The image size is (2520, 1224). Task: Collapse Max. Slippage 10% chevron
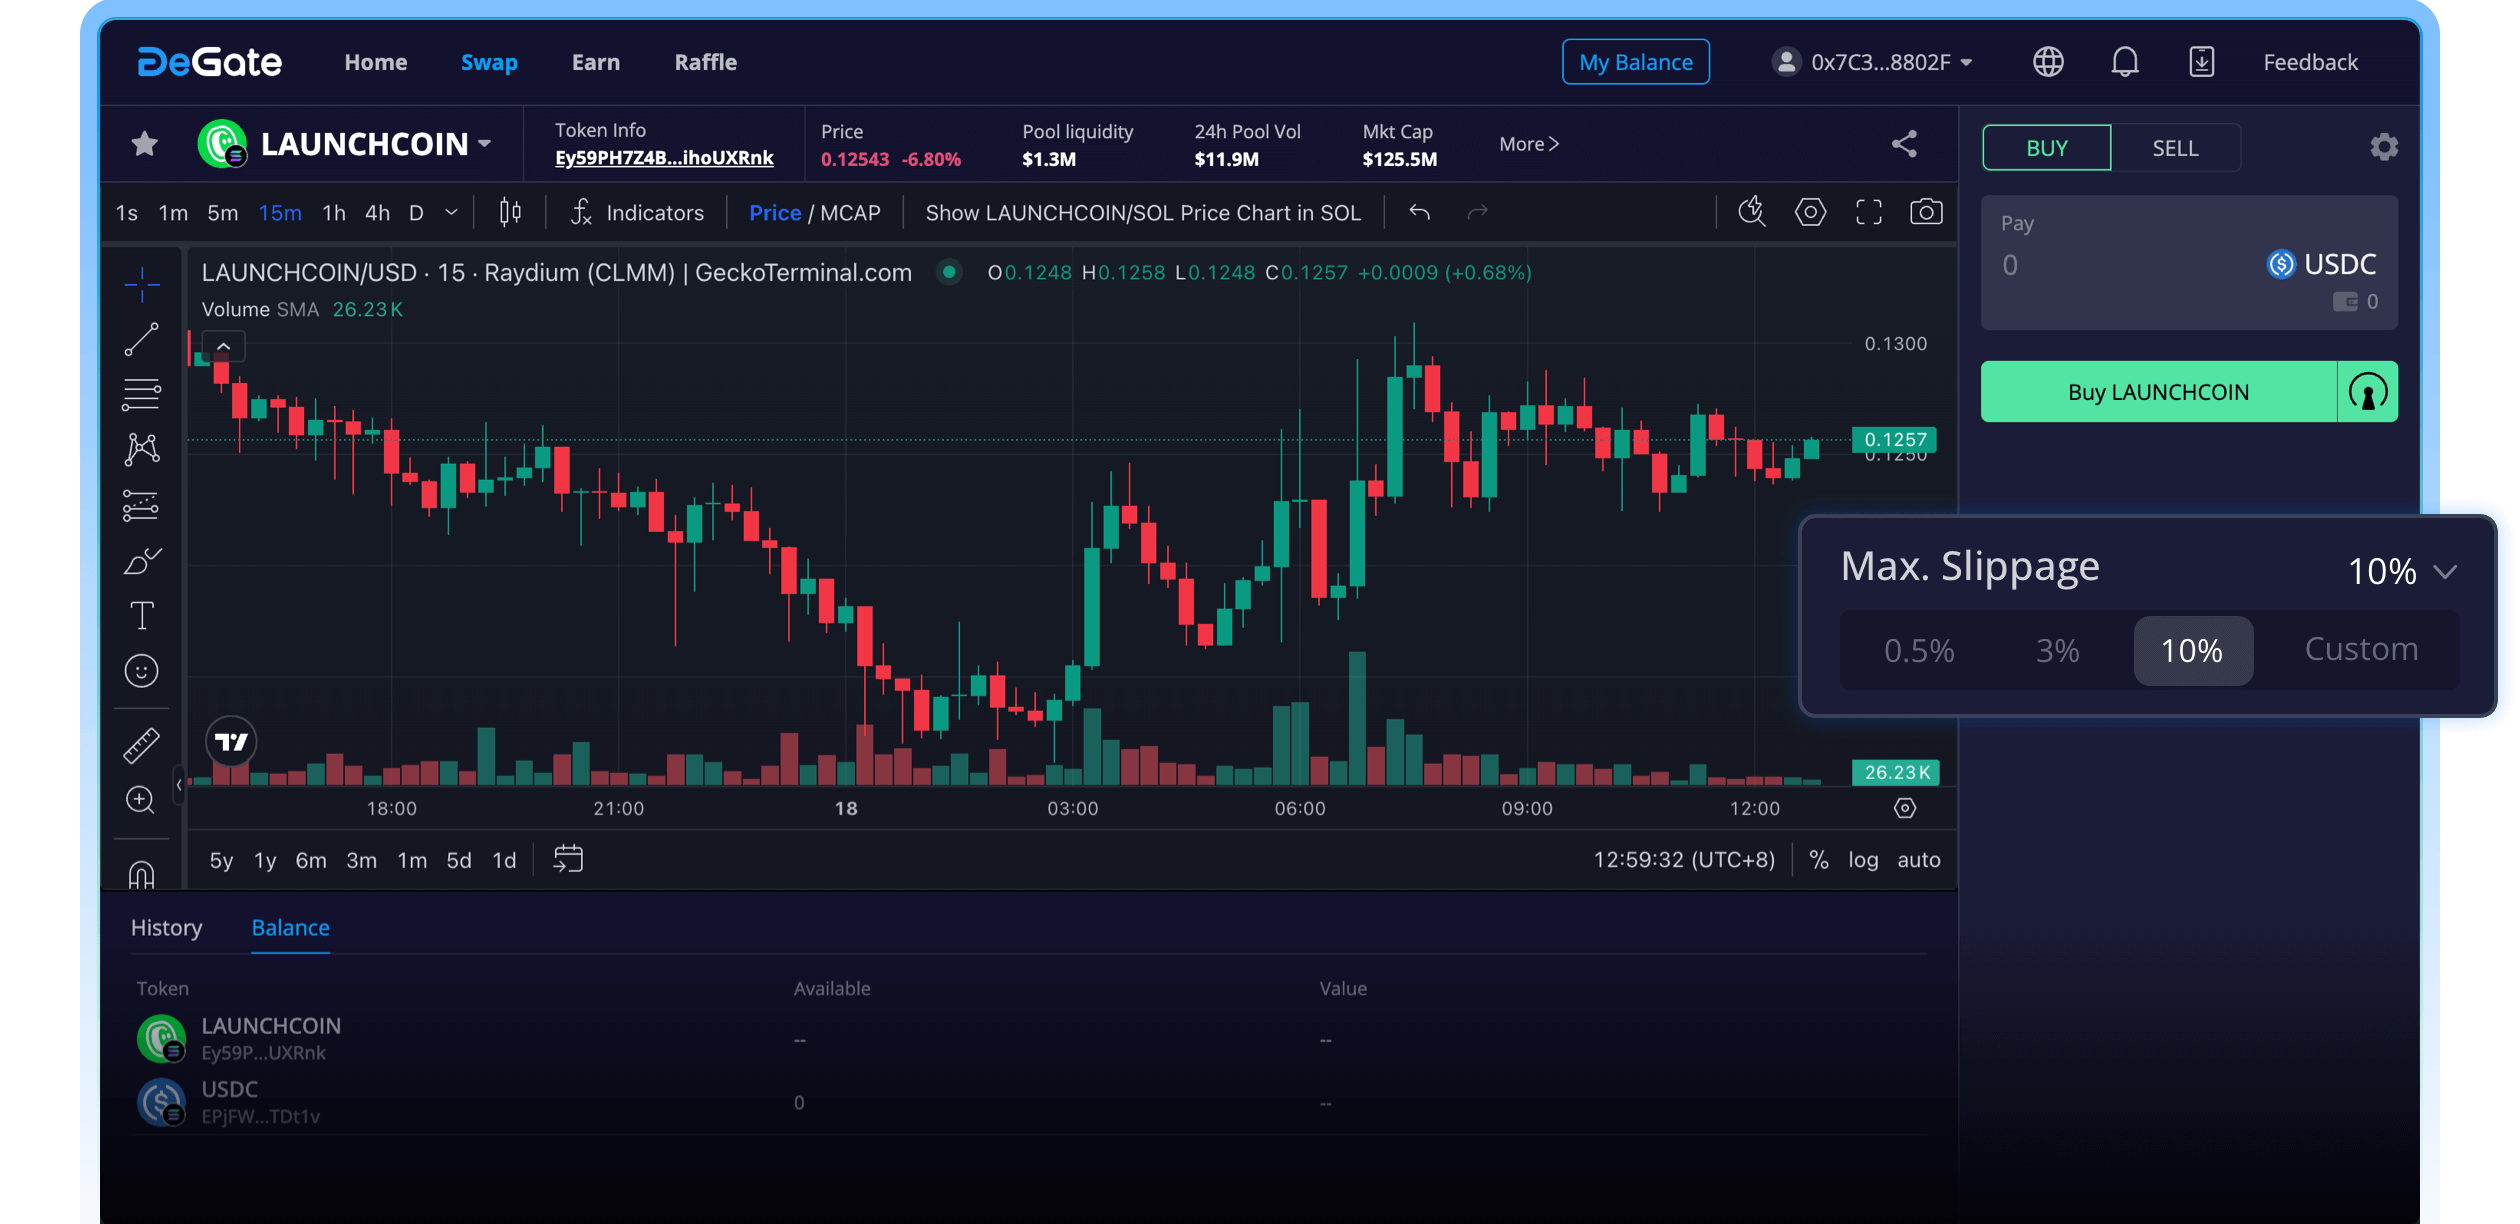point(2445,572)
